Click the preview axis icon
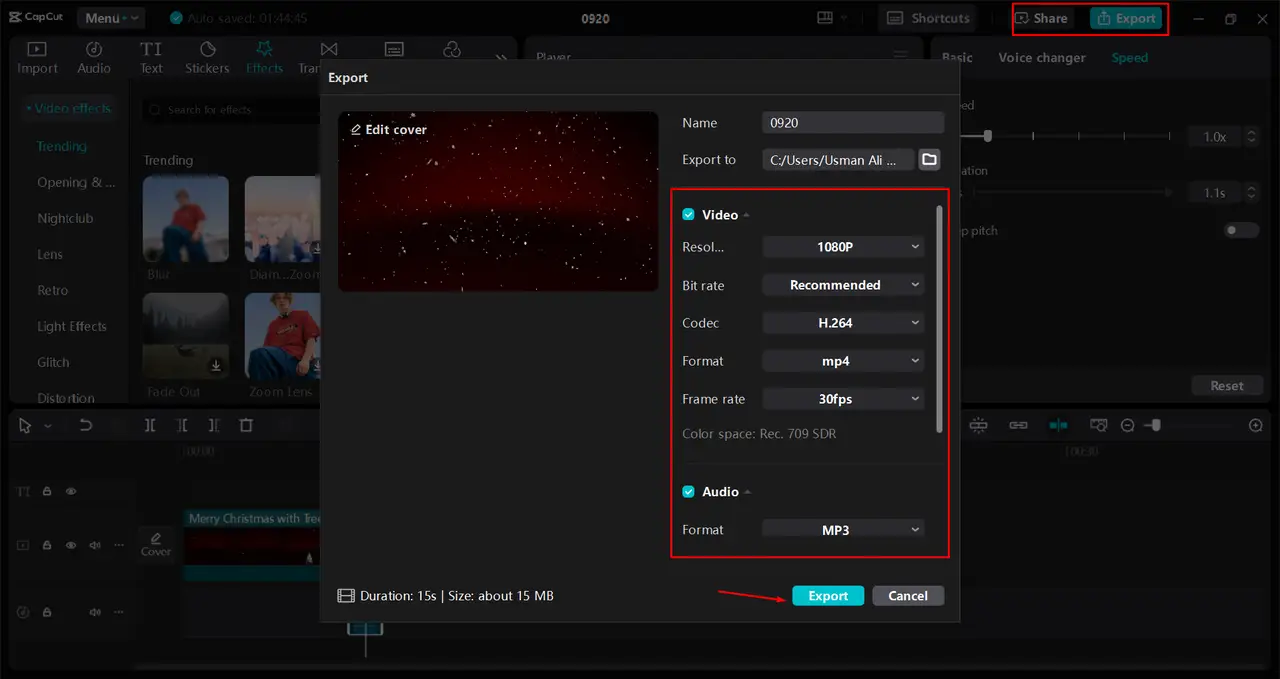This screenshot has width=1280, height=679. click(x=1099, y=425)
